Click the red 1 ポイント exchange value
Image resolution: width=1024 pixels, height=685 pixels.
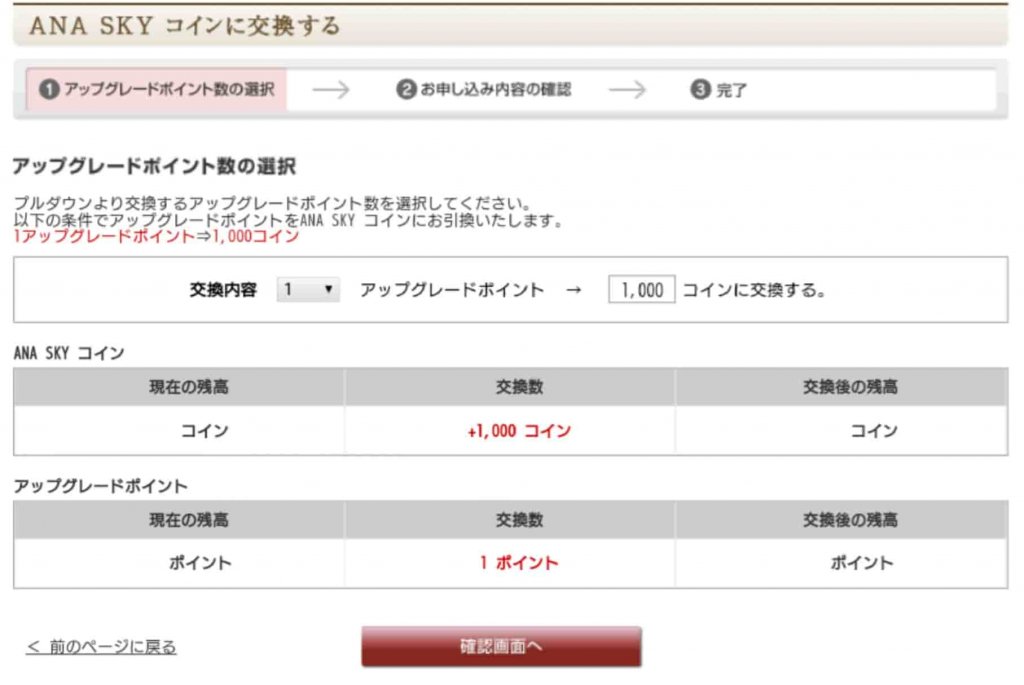coord(519,563)
